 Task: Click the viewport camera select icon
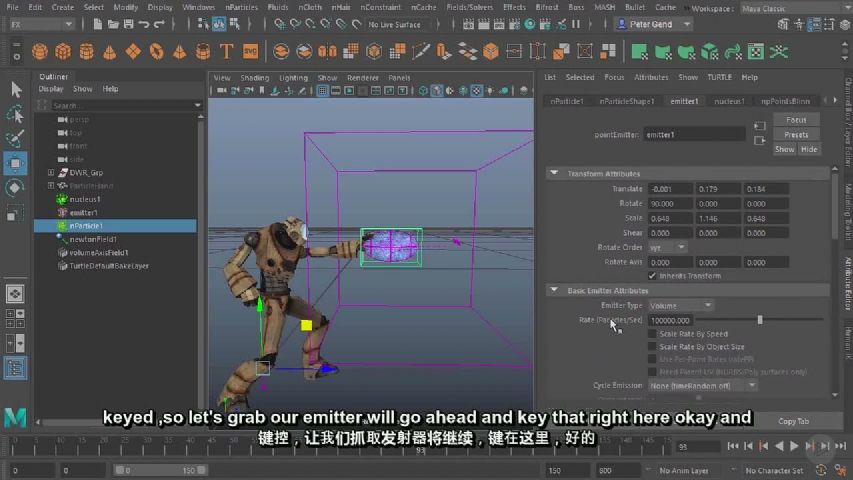pyautogui.click(x=221, y=91)
